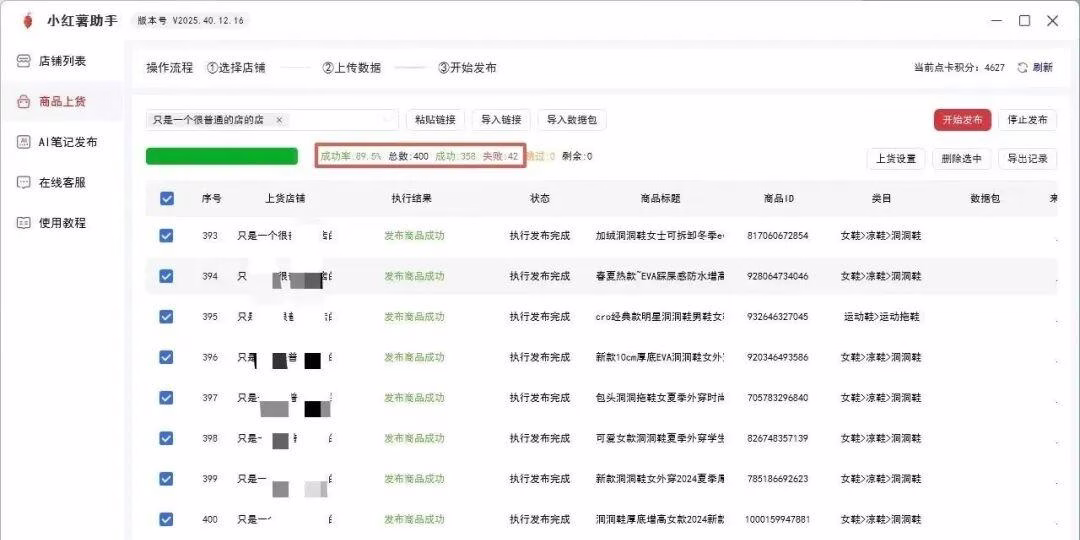Remove selected store tag with x

tap(279, 120)
